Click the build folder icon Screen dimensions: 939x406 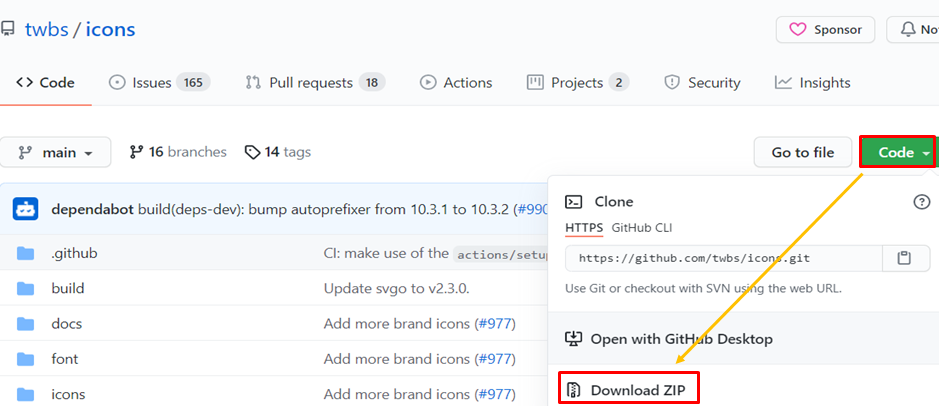tap(26, 289)
